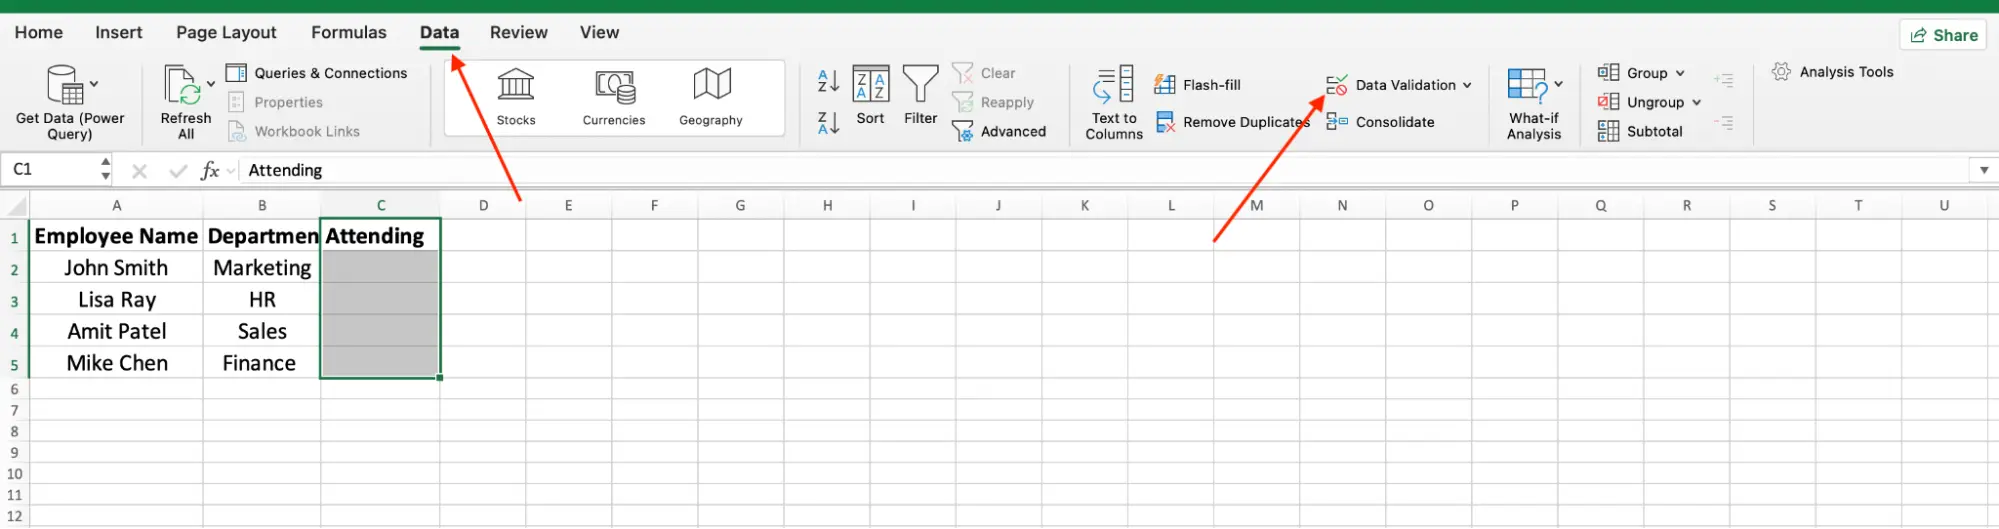Click the Properties button
Image resolution: width=1999 pixels, height=529 pixels.
click(275, 102)
